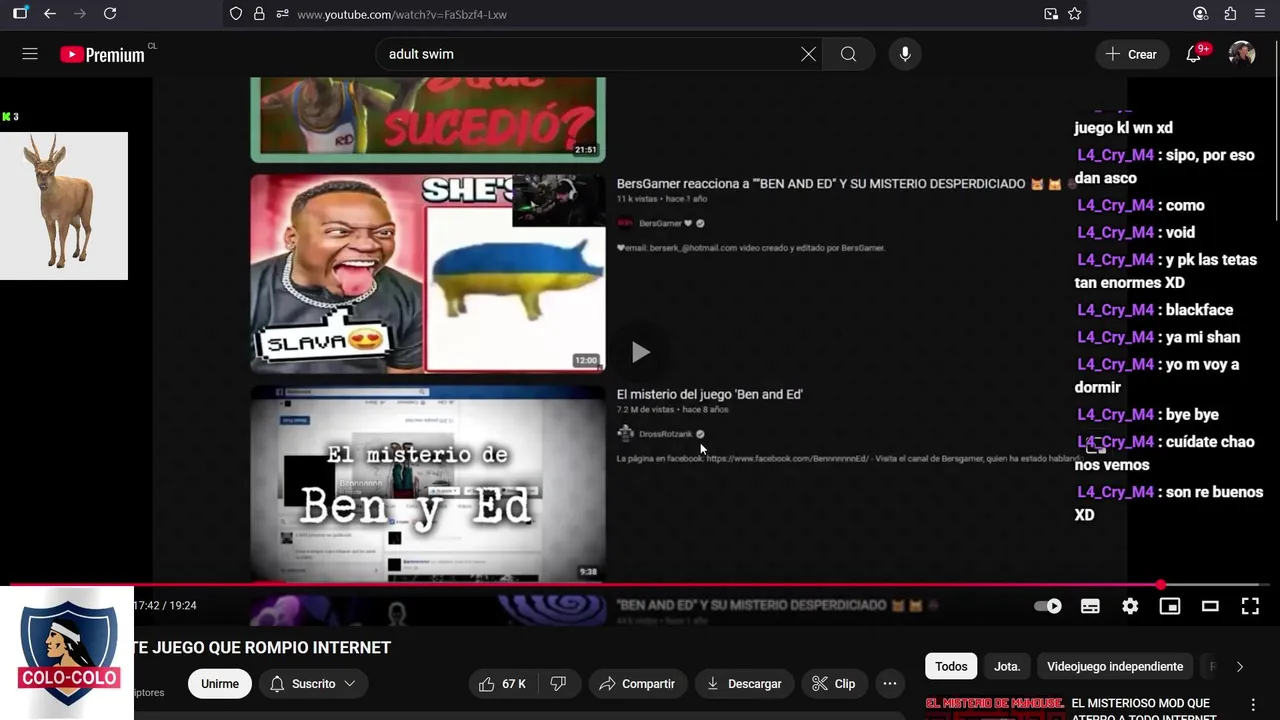The height and width of the screenshot is (720, 1280).
Task: Open options for El Misterioso Mod recommendation
Action: 1253,705
